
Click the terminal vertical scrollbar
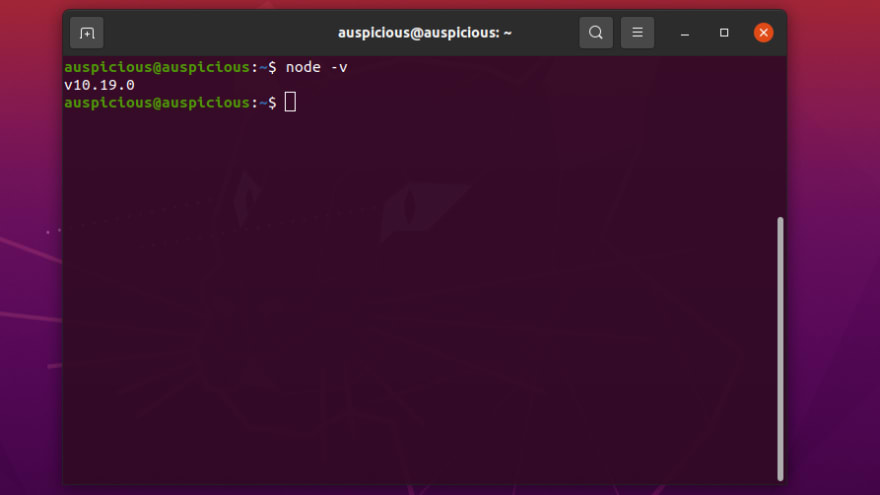click(x=780, y=349)
